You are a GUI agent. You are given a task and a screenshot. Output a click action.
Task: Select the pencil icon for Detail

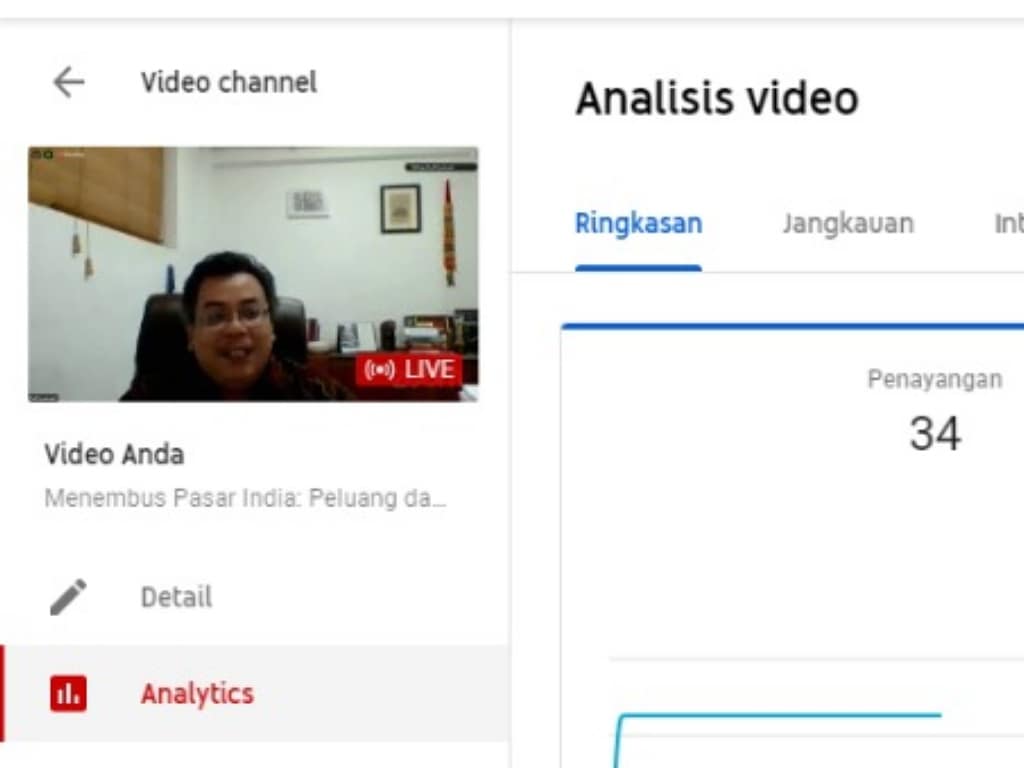(68, 597)
